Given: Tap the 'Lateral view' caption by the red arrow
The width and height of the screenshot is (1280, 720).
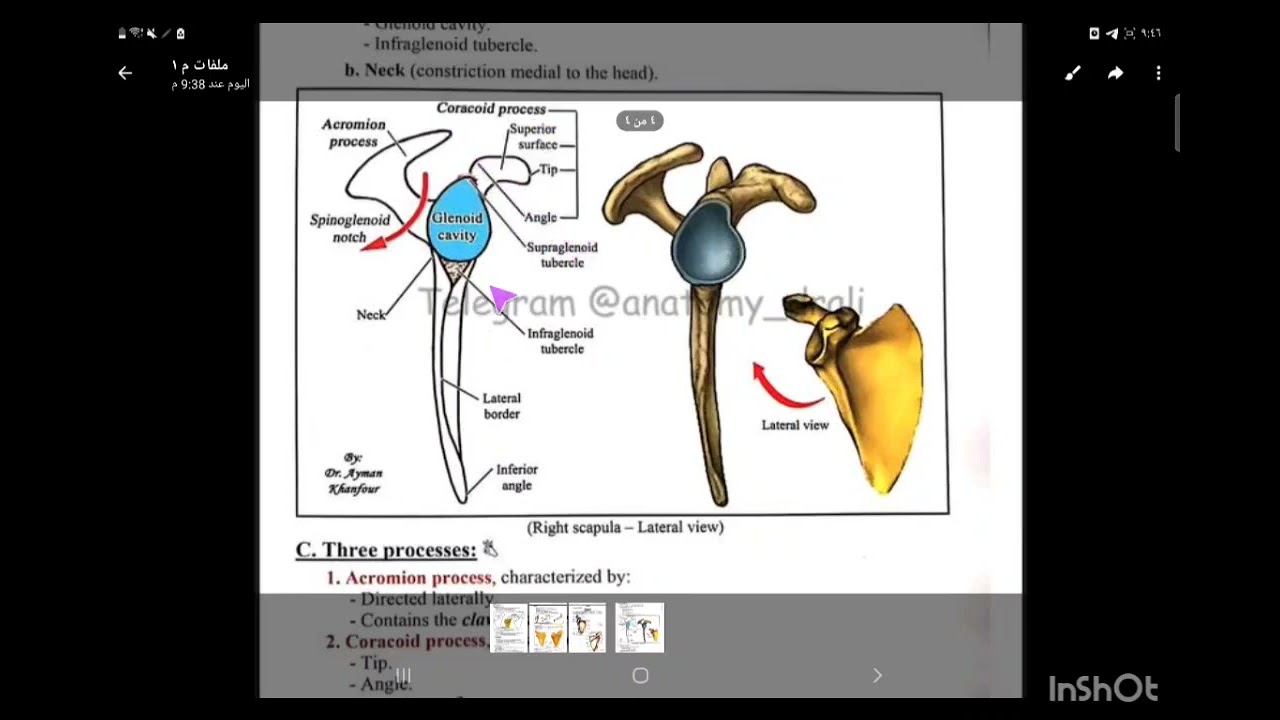Looking at the screenshot, I should [795, 425].
